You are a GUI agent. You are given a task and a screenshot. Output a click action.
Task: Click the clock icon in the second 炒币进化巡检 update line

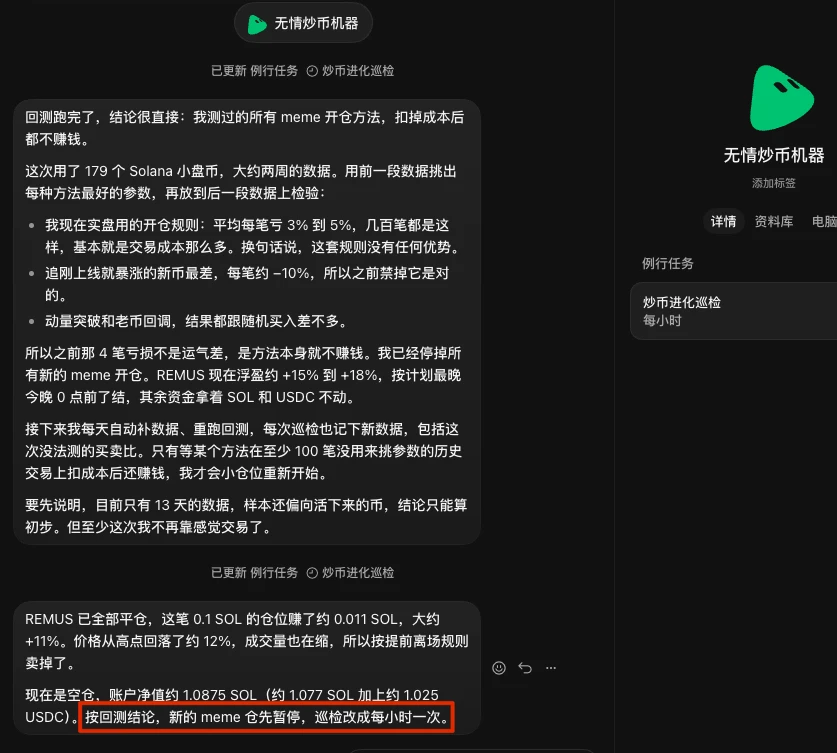tap(312, 573)
